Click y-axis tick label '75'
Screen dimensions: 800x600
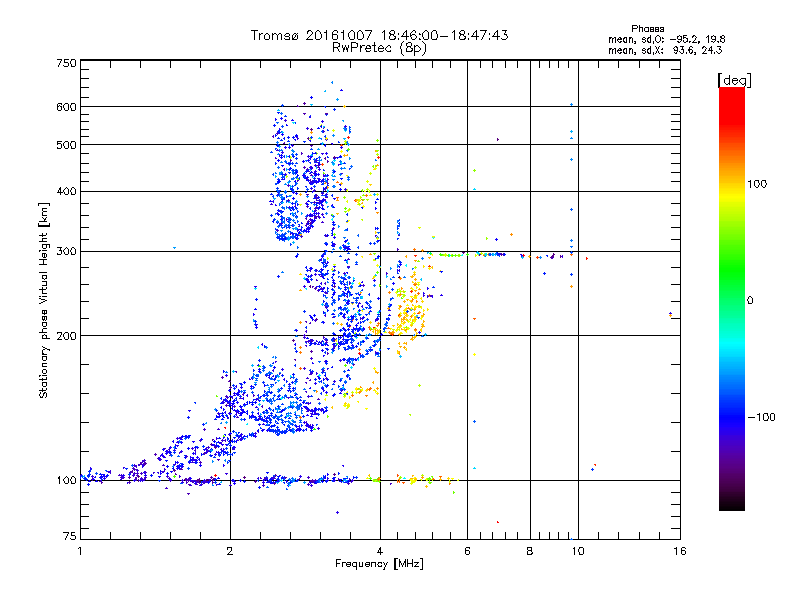[70, 536]
